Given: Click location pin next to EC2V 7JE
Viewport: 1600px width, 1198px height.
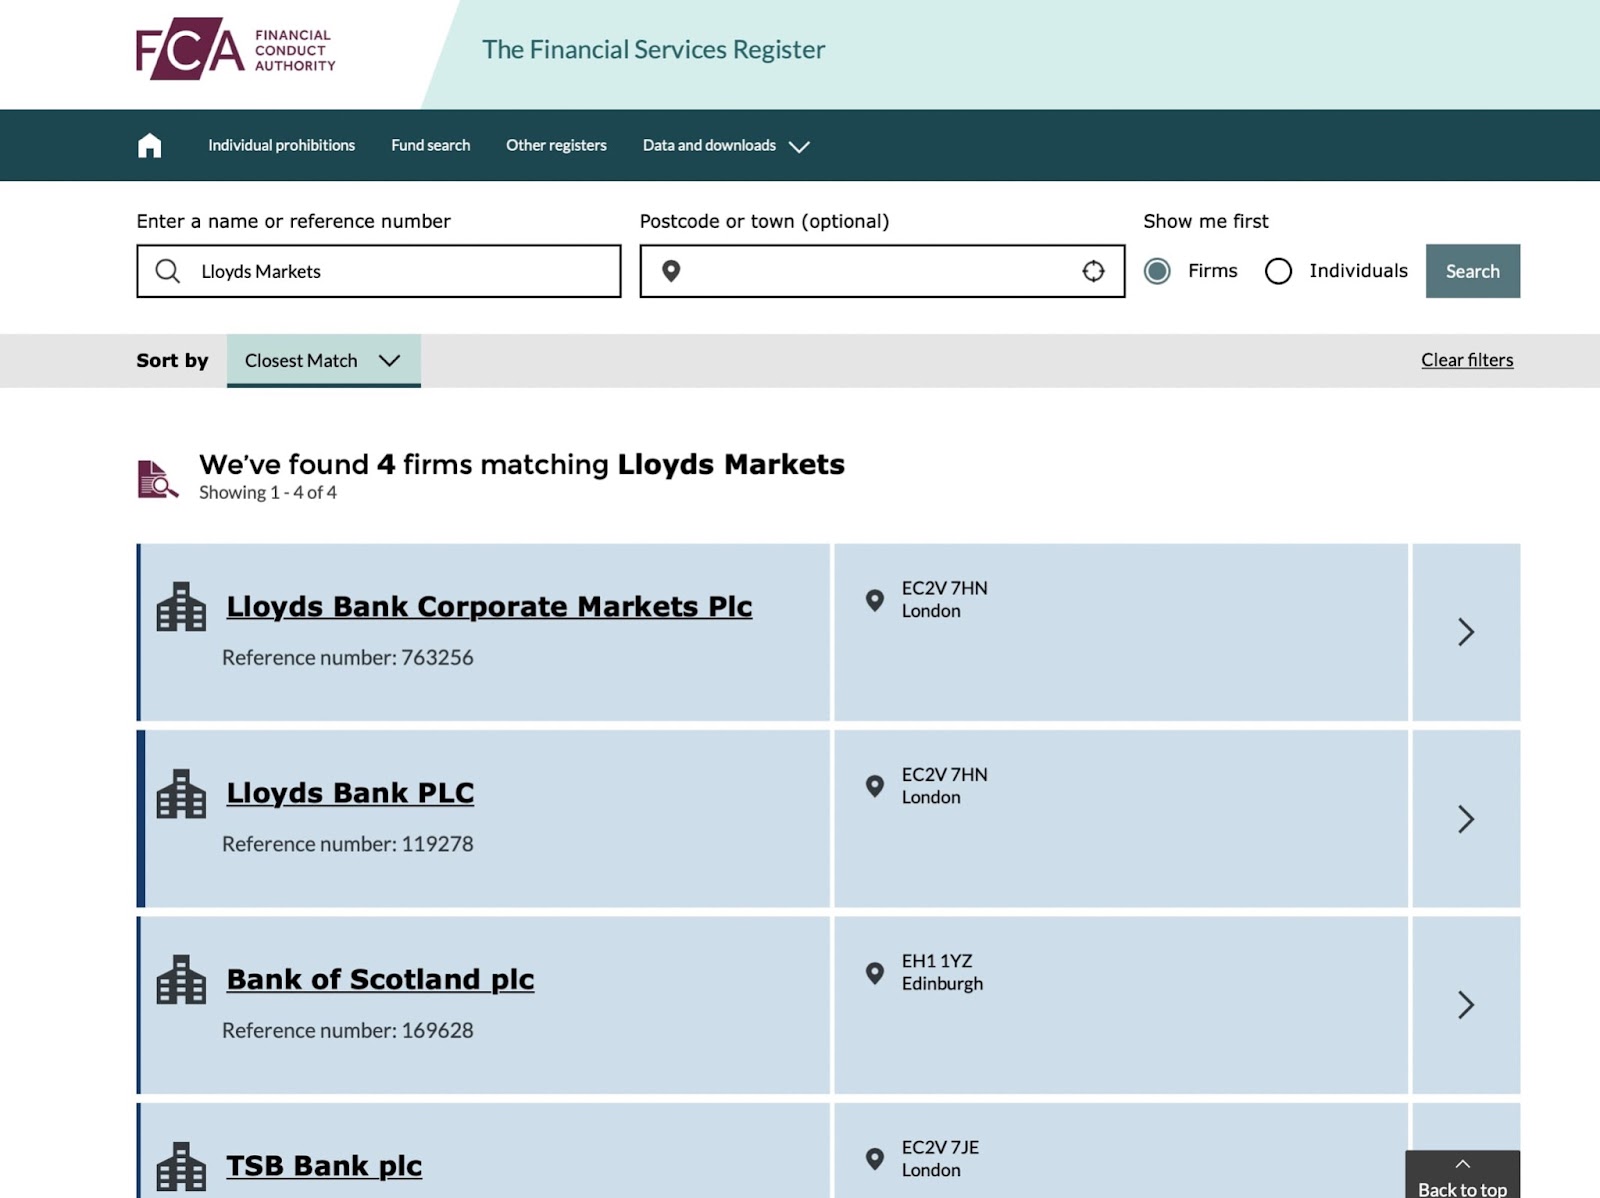Looking at the screenshot, I should pyautogui.click(x=875, y=1159).
